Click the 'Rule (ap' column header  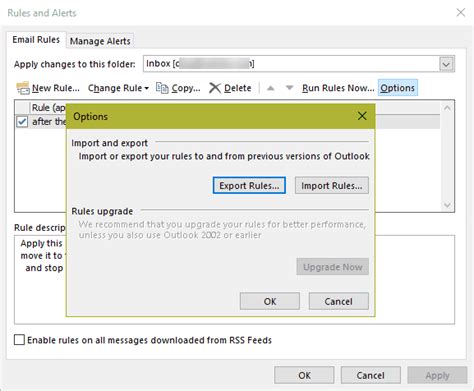click(x=48, y=108)
